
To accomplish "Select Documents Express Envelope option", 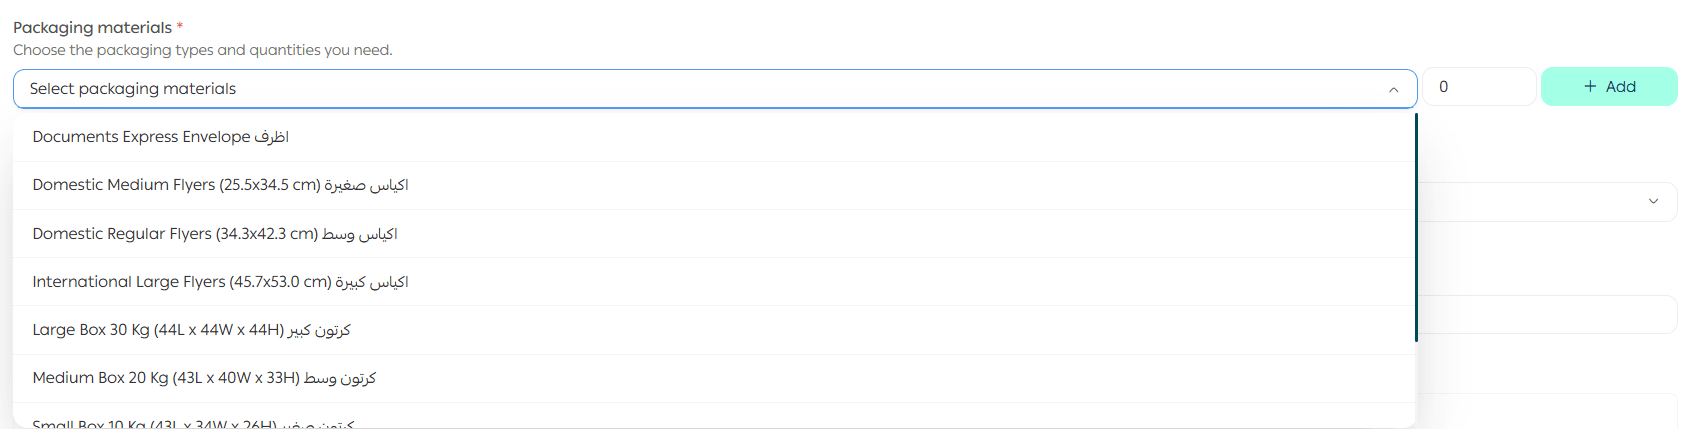I will [x=160, y=137].
